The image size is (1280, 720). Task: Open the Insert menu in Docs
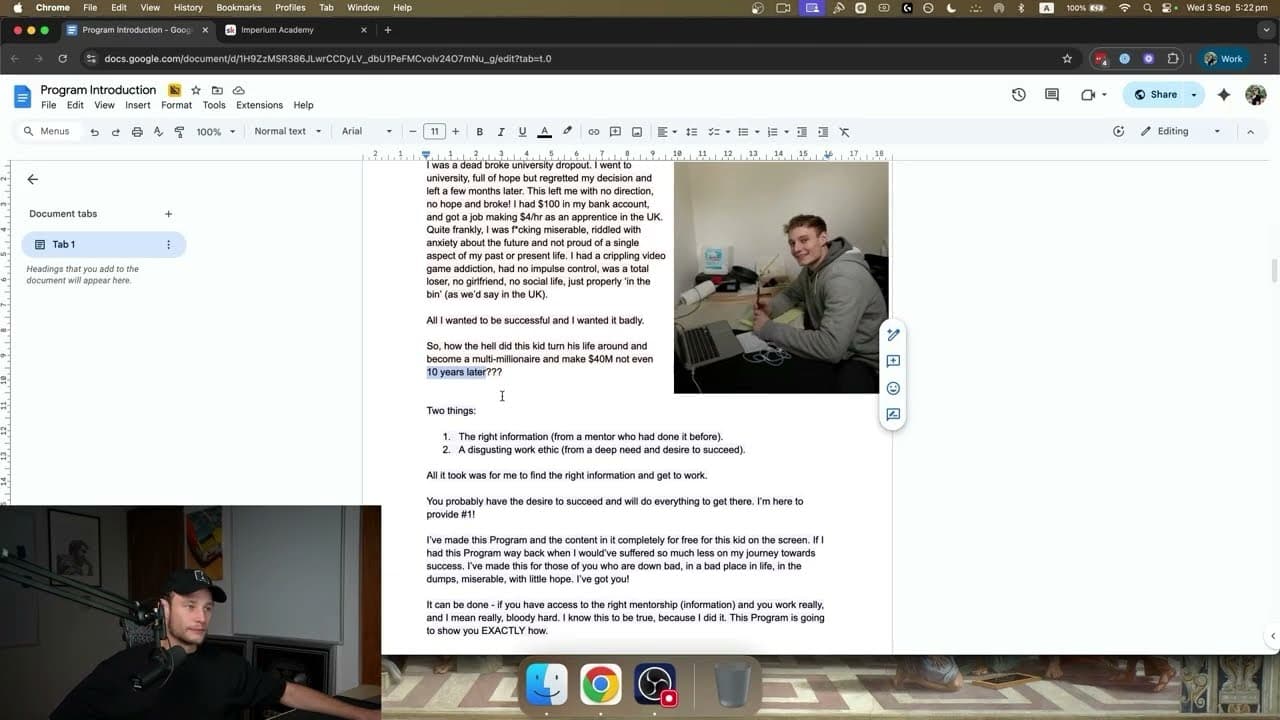138,105
